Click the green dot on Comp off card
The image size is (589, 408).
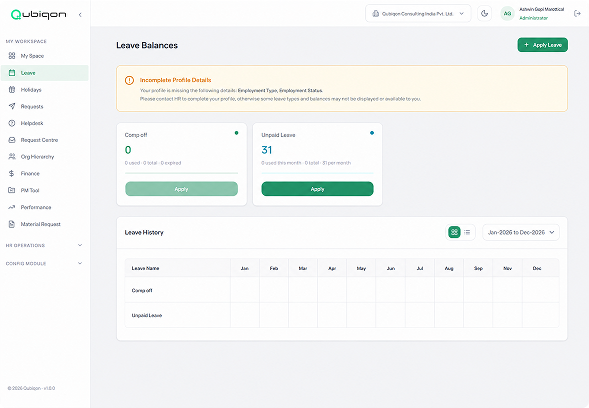pyautogui.click(x=236, y=133)
